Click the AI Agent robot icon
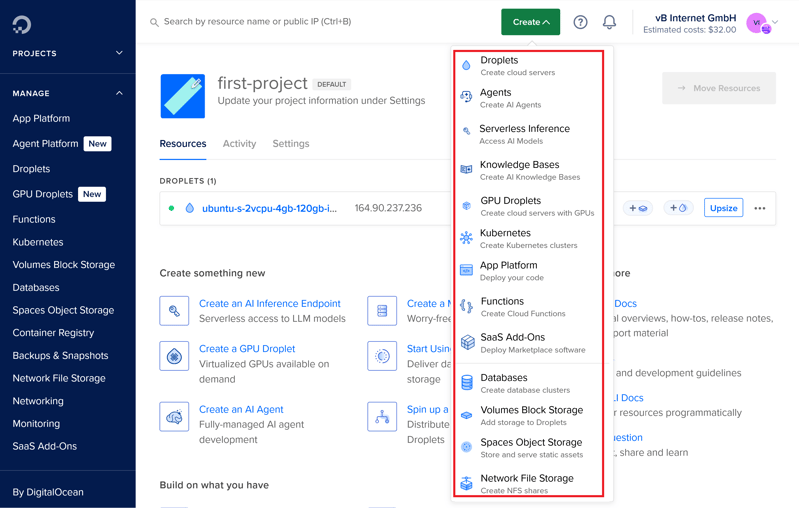The height and width of the screenshot is (508, 800). pyautogui.click(x=174, y=417)
